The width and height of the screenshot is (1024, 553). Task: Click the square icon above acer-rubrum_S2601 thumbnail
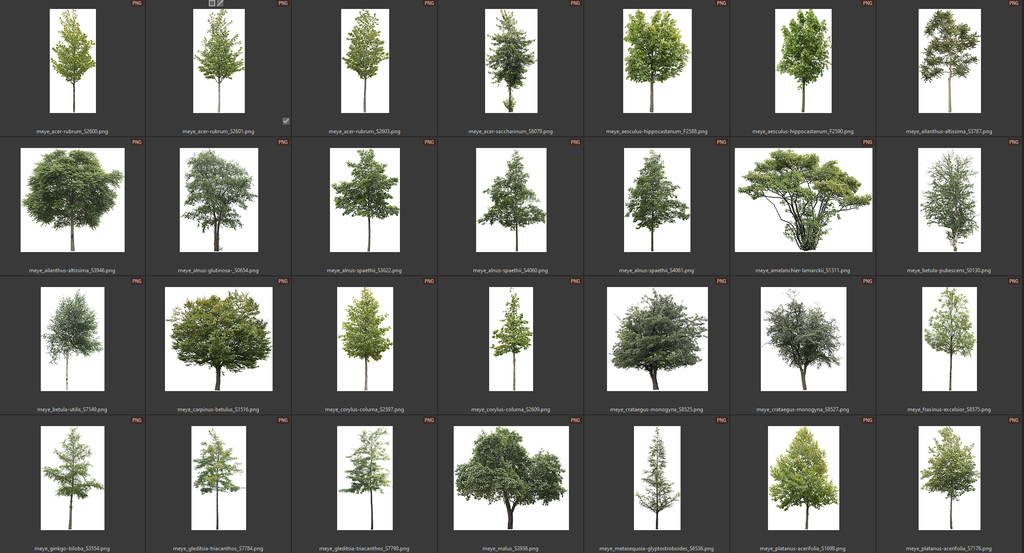coord(211,4)
